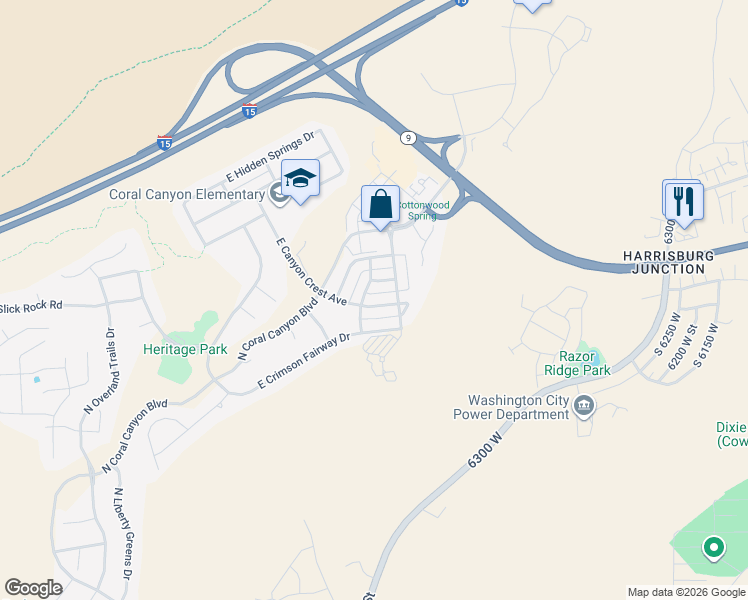748x600 pixels.
Task: Click the graduation cap school marker
Action: (300, 179)
